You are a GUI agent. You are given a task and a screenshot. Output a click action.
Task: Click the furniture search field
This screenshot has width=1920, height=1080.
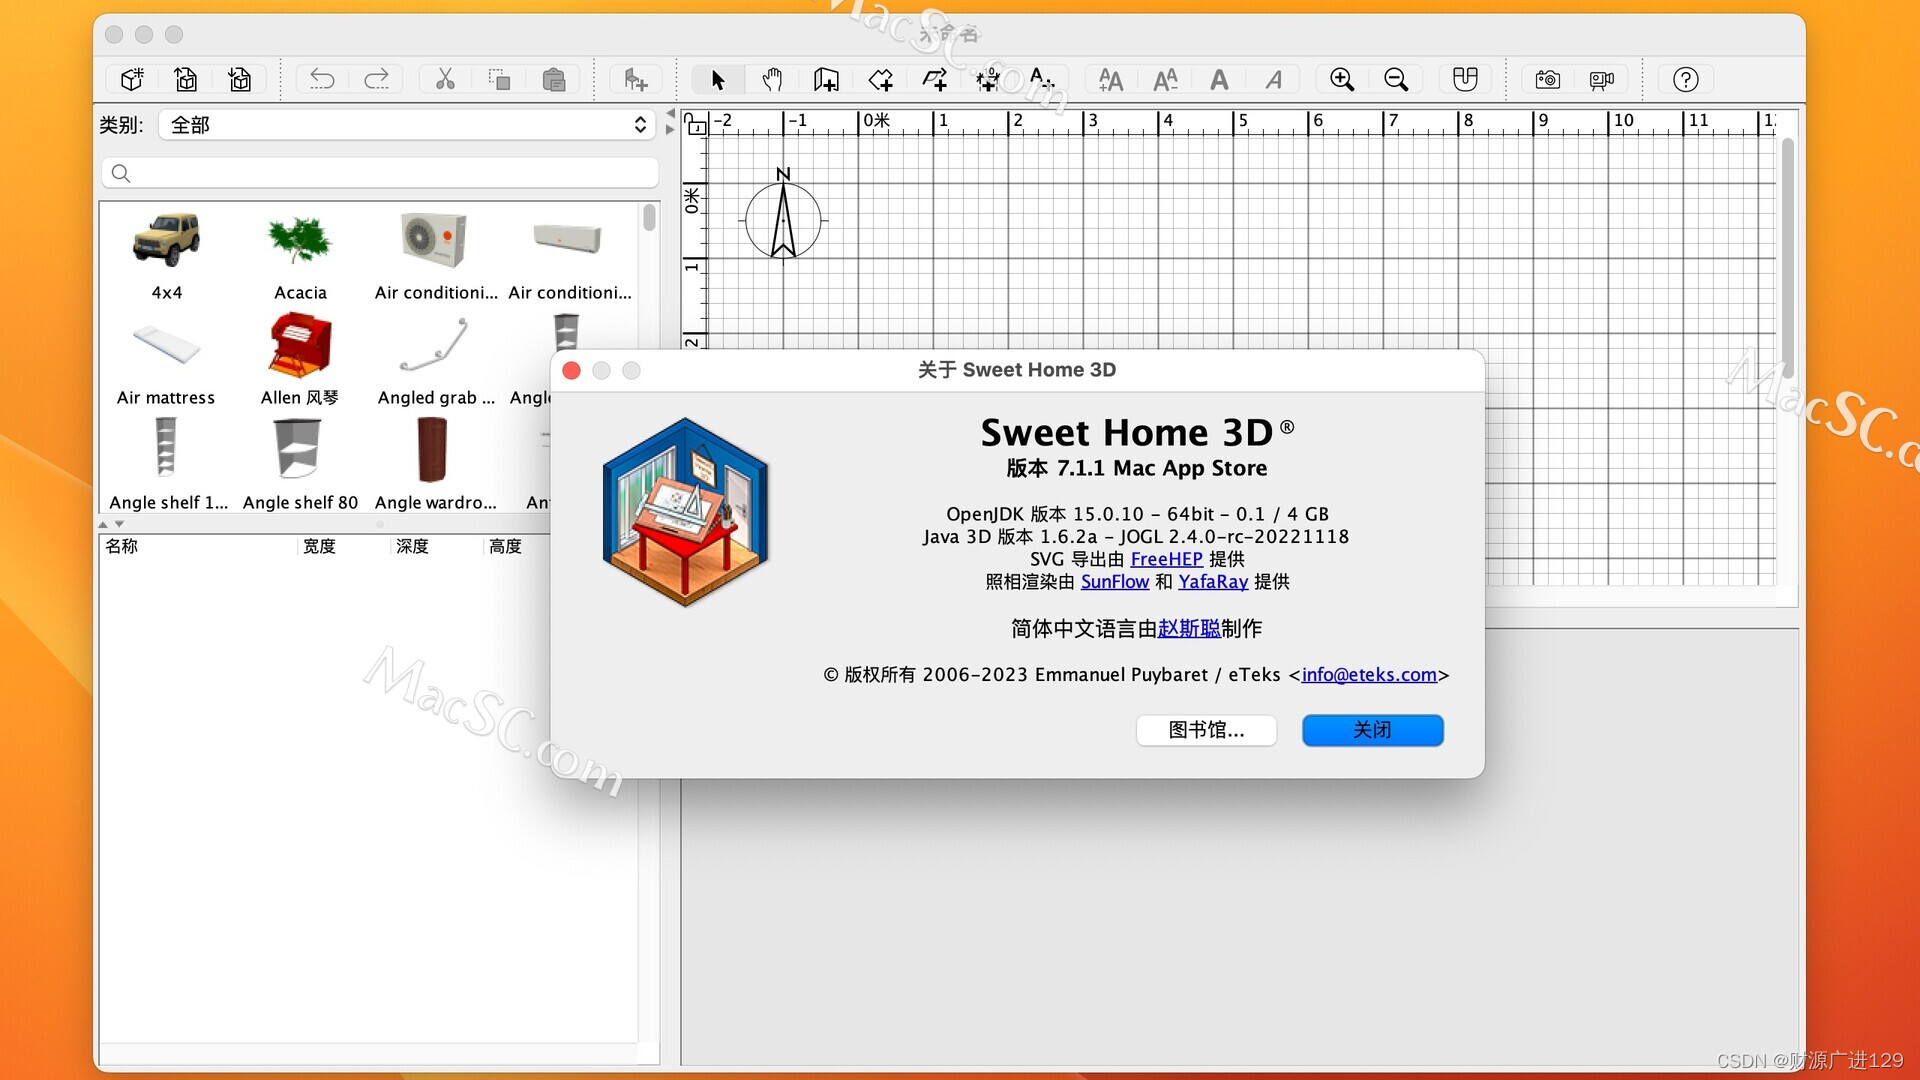(380, 173)
